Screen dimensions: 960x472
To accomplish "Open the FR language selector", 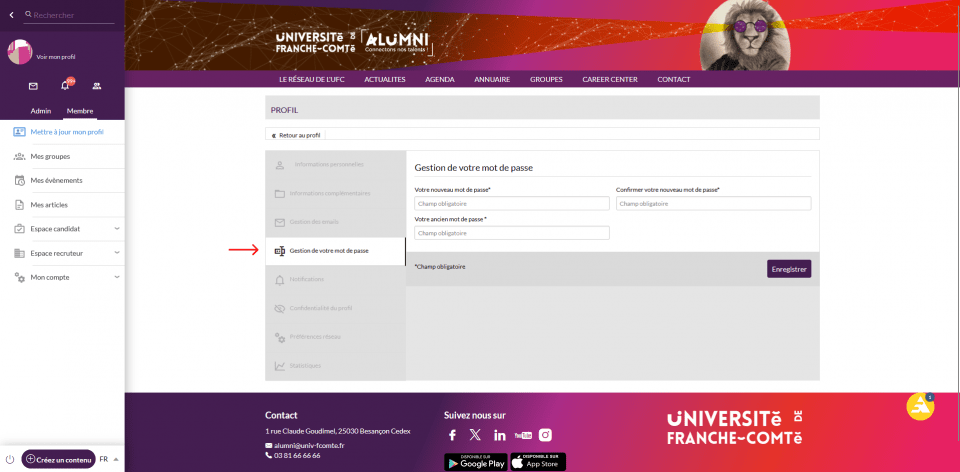I will click(x=108, y=459).
